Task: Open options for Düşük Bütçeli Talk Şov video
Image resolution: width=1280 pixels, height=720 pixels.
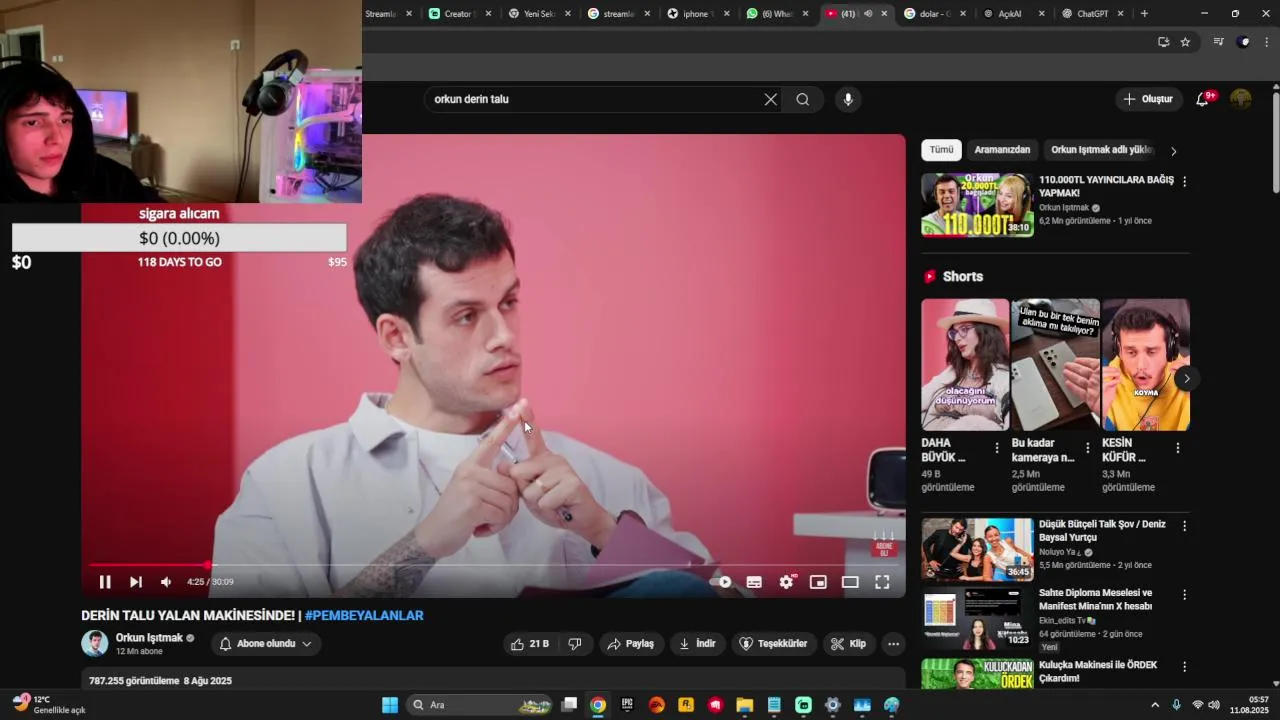Action: click(1185, 526)
